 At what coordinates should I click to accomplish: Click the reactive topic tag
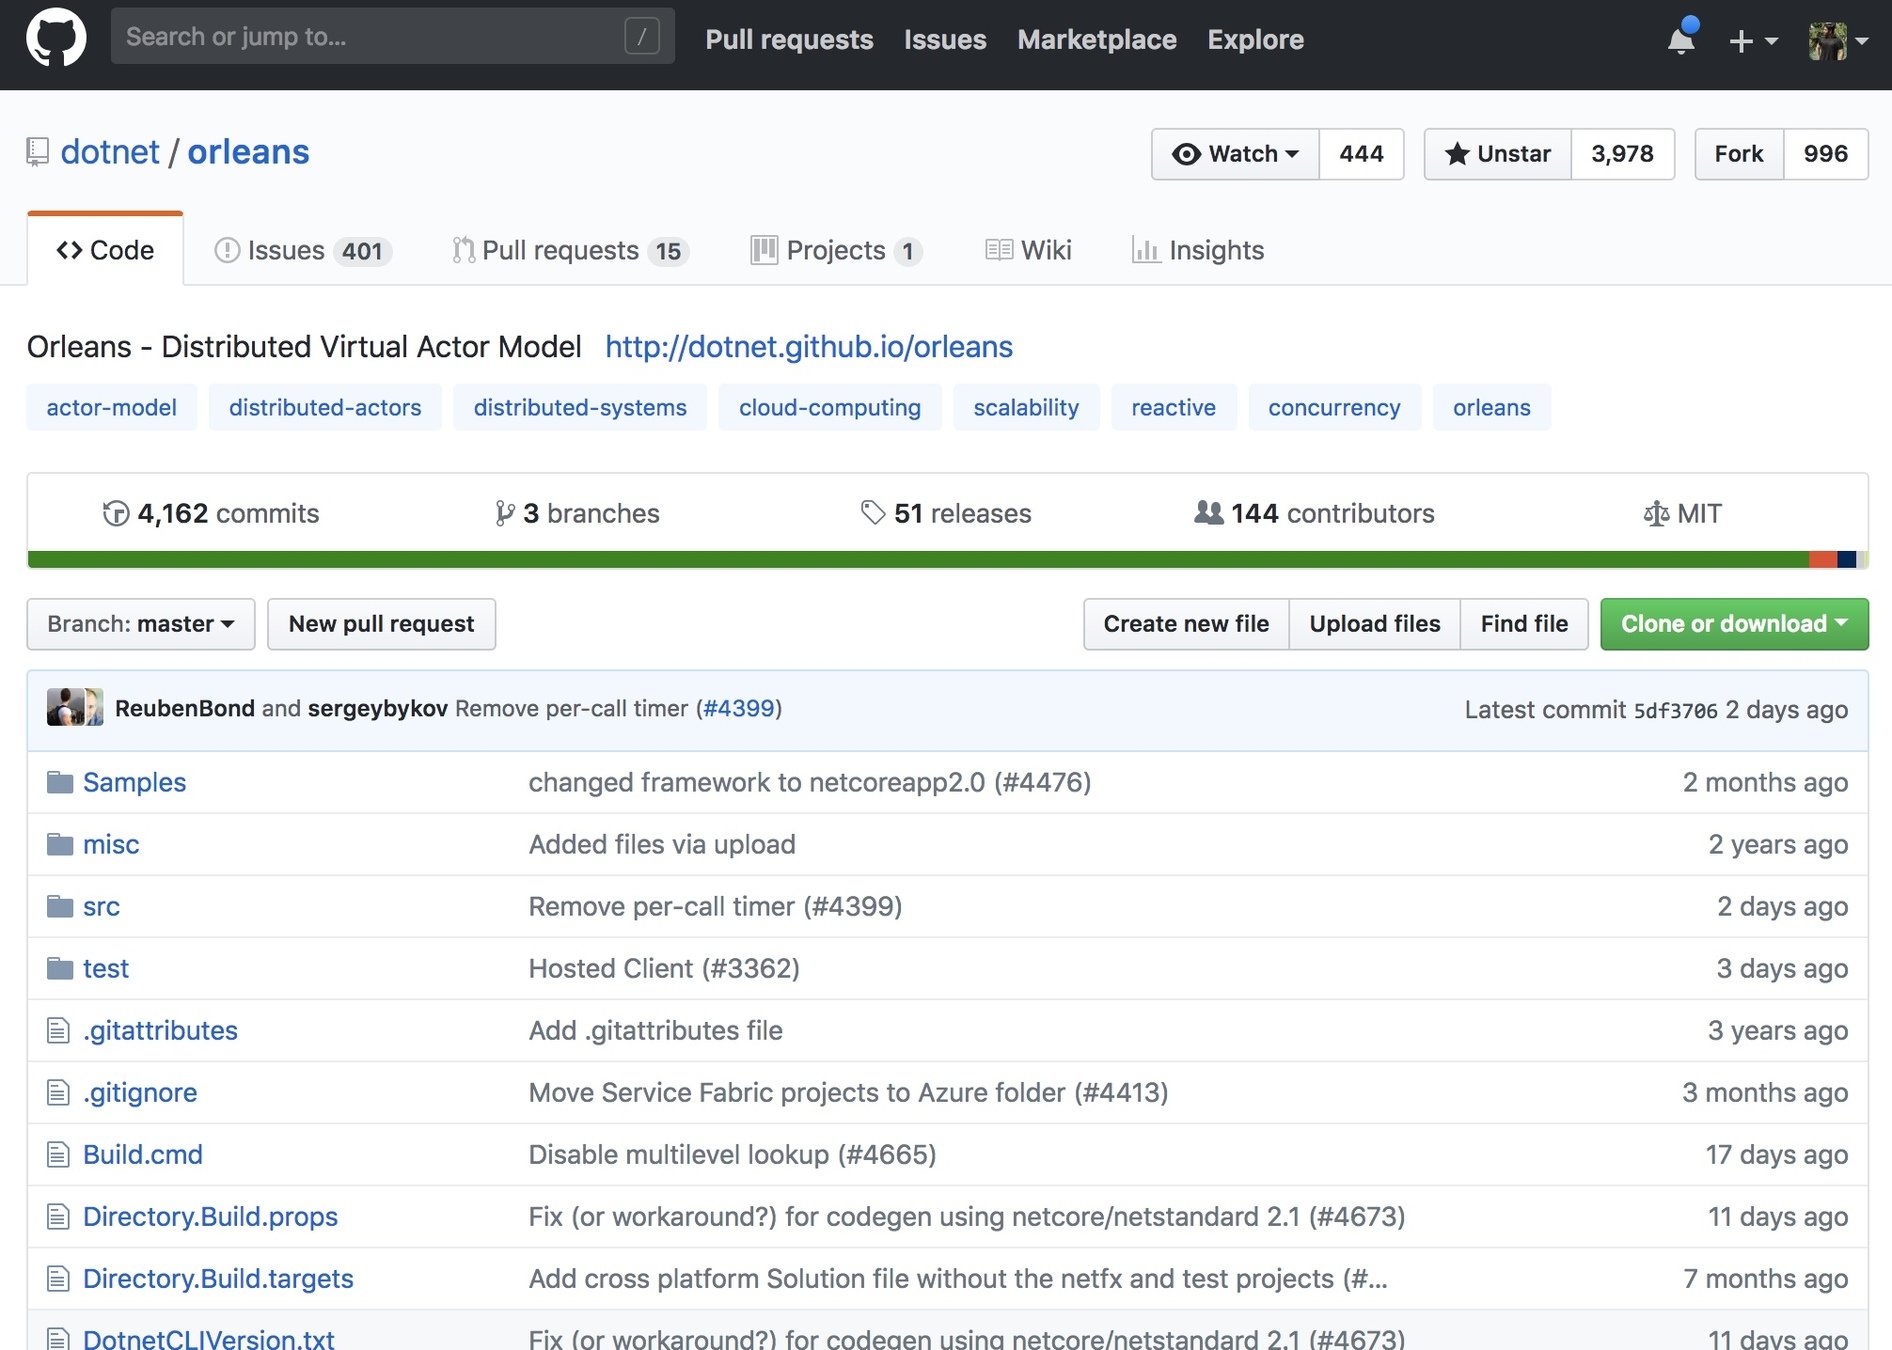click(1174, 407)
